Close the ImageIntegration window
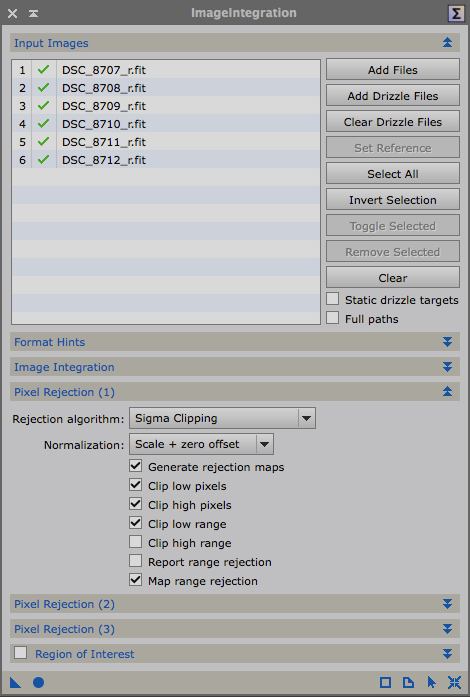Image resolution: width=470 pixels, height=697 pixels. click(12, 13)
